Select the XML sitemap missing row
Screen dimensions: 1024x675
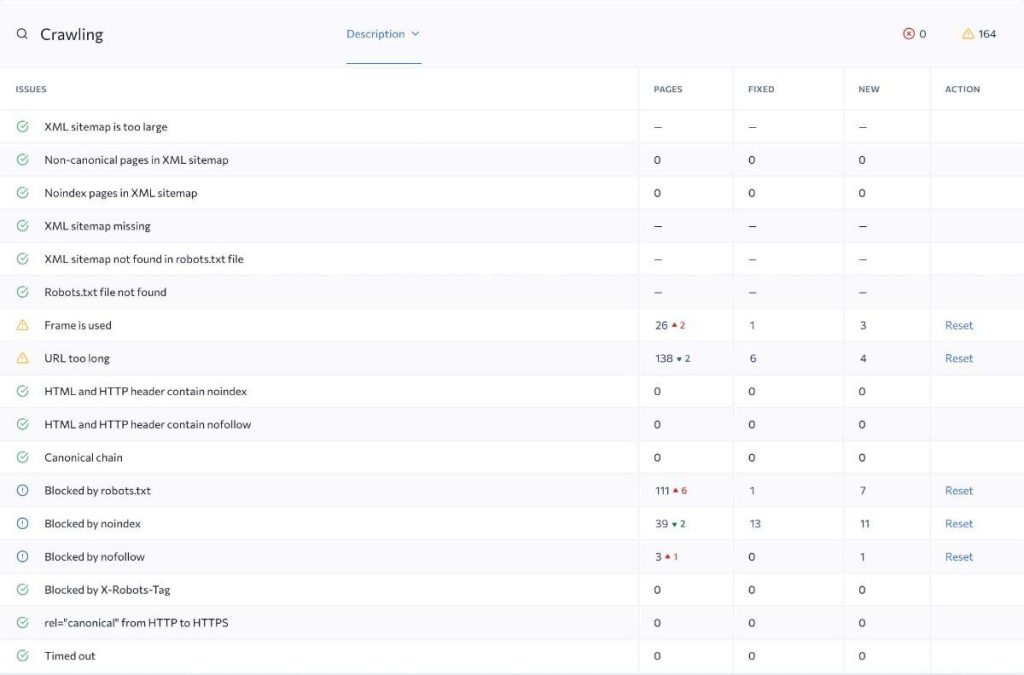97,226
